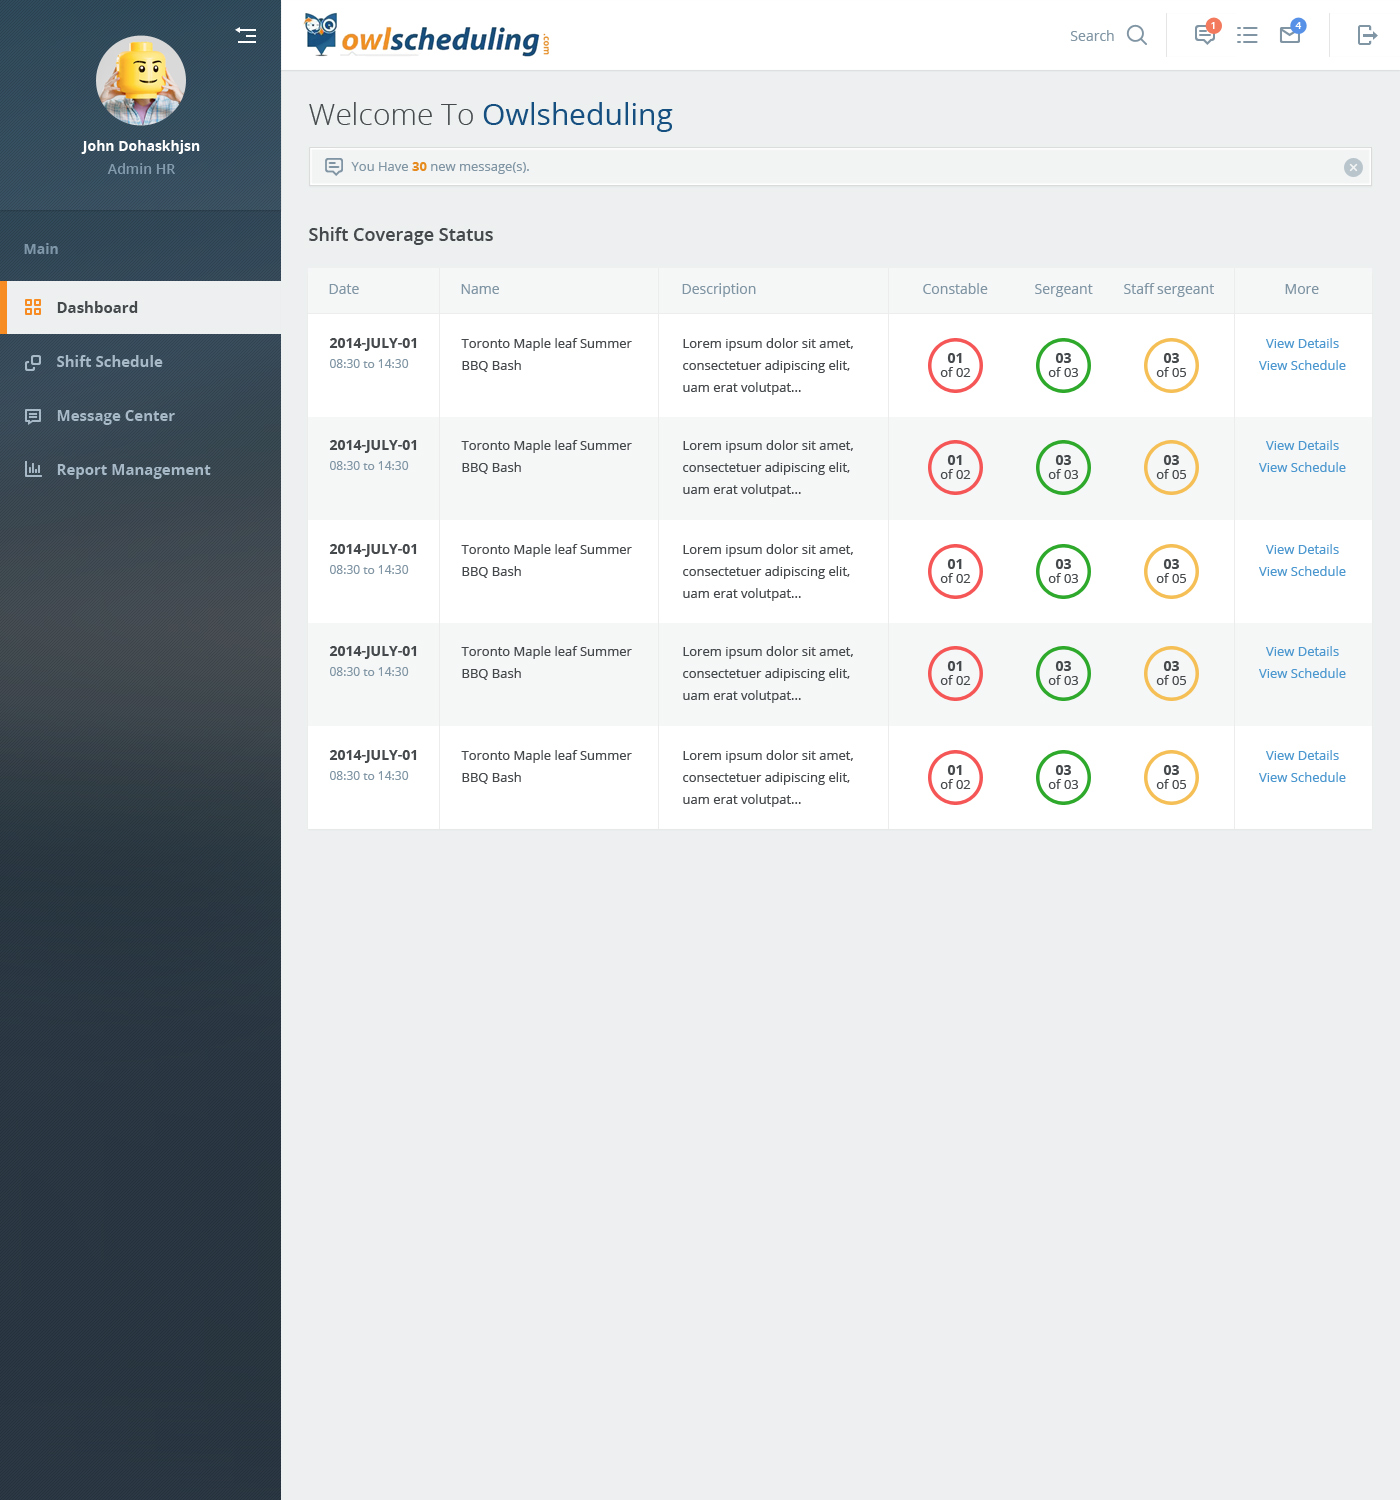
Task: Open Shift Schedule in the sidebar
Action: (x=141, y=361)
